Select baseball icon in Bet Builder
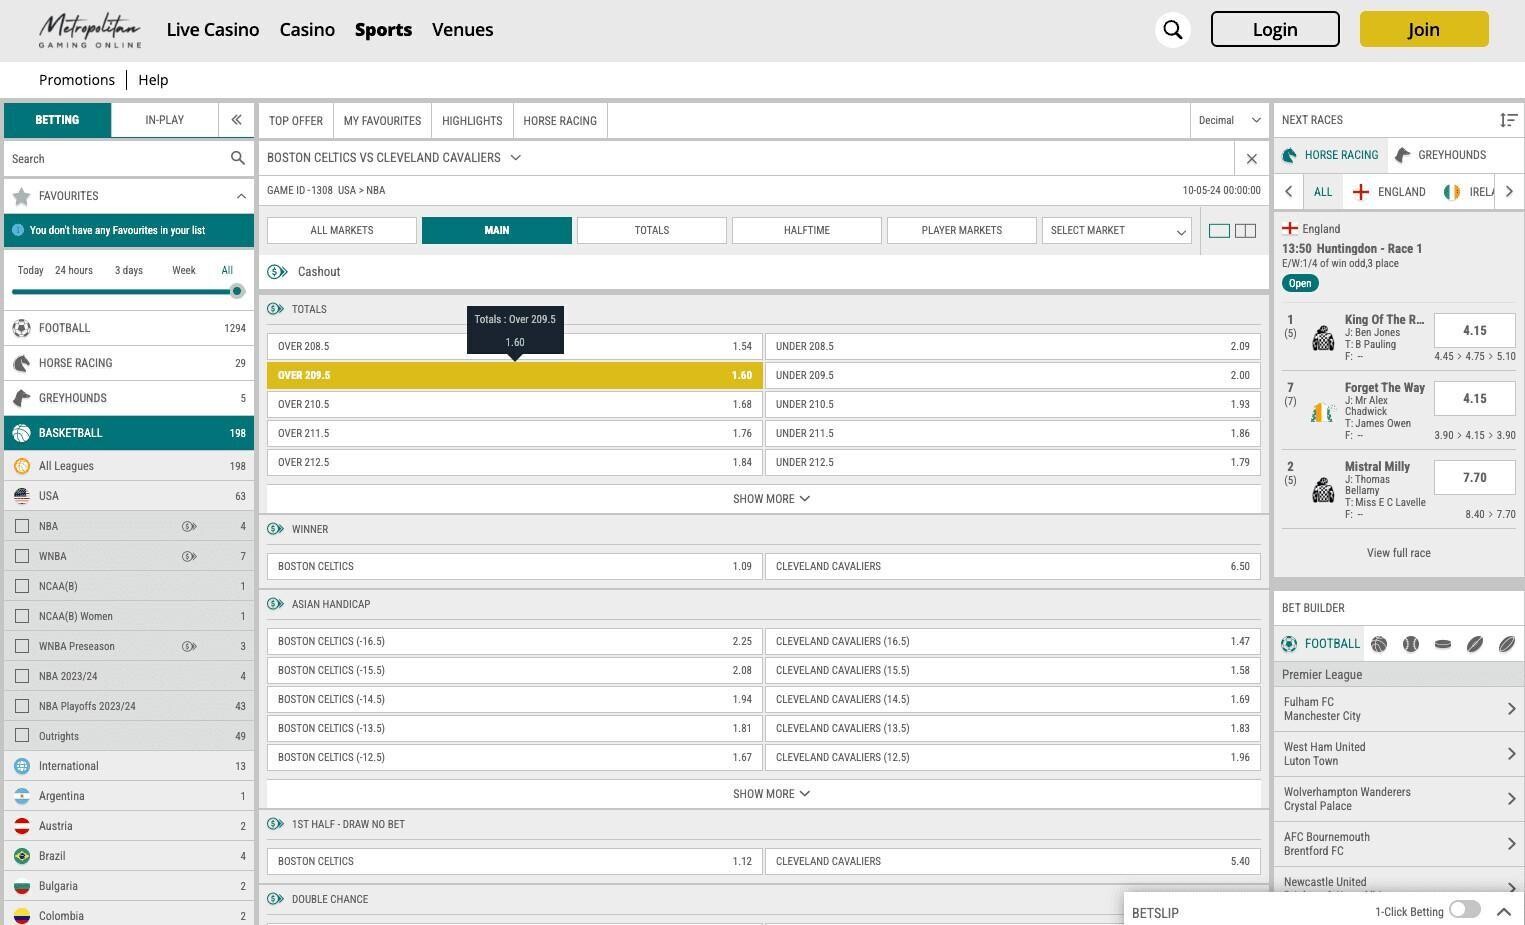 (x=1411, y=644)
